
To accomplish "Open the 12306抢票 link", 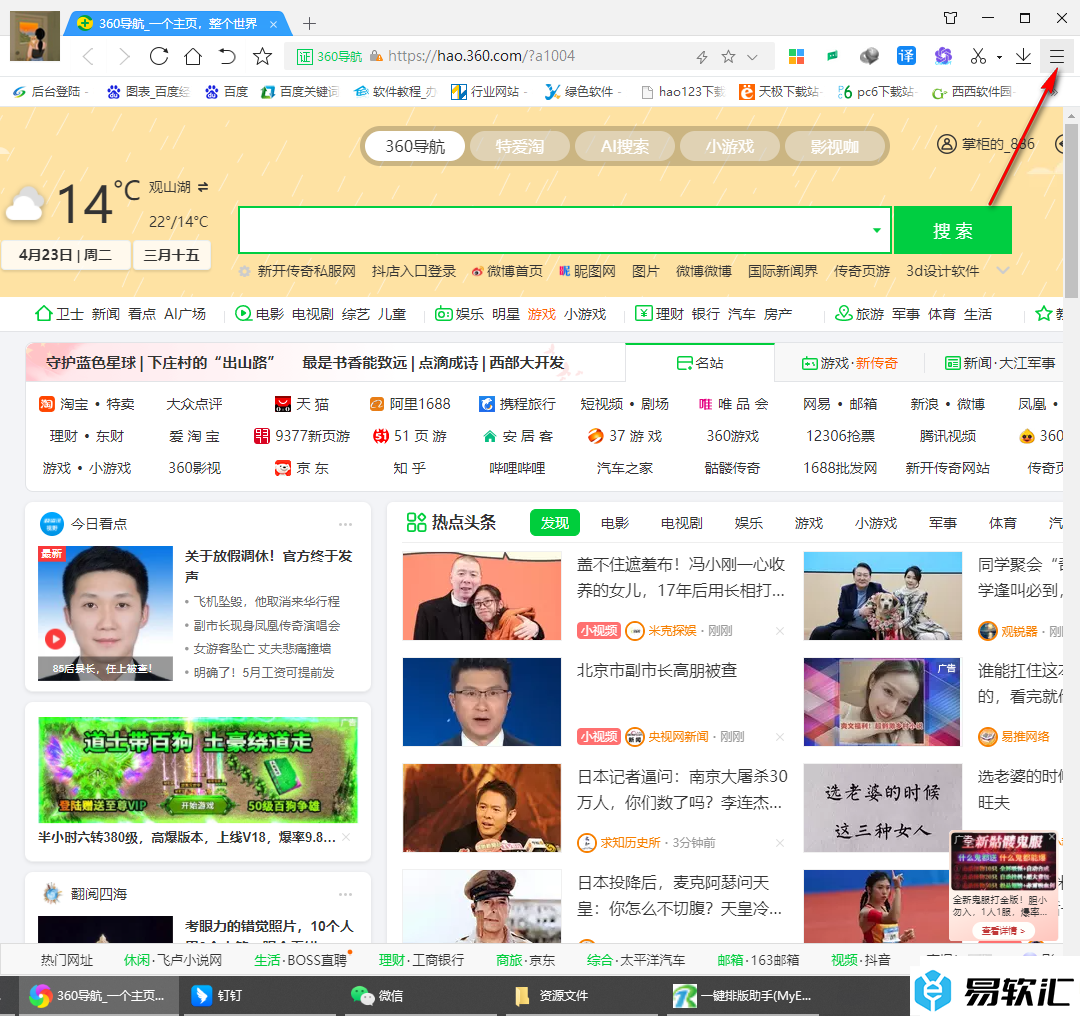I will 840,436.
